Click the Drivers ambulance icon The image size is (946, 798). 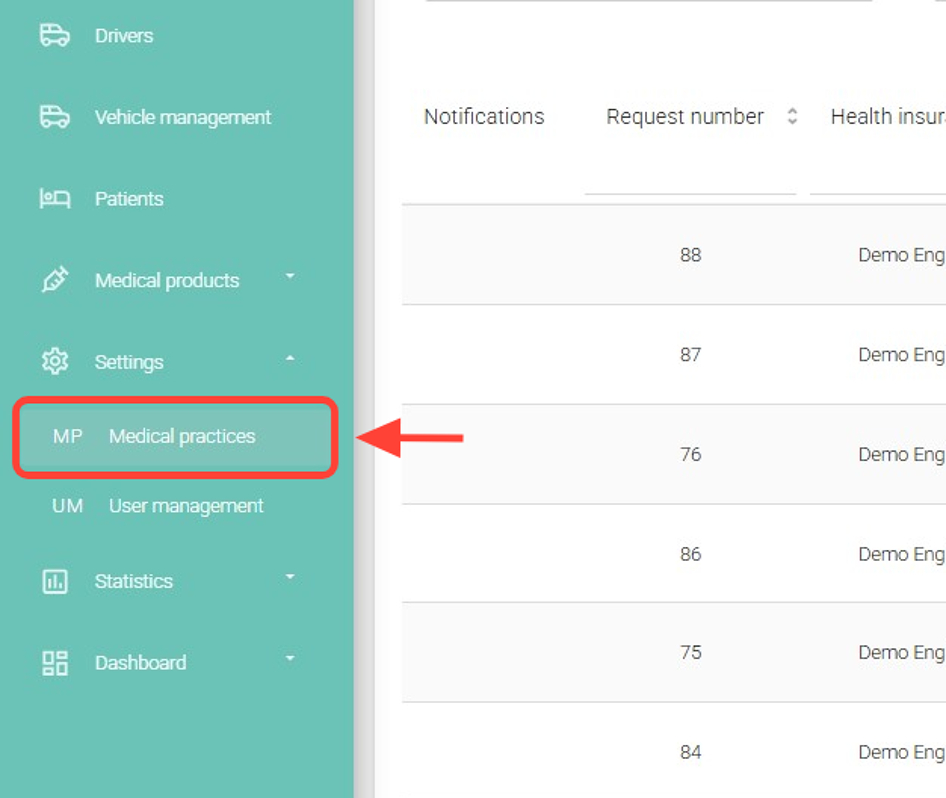54,35
